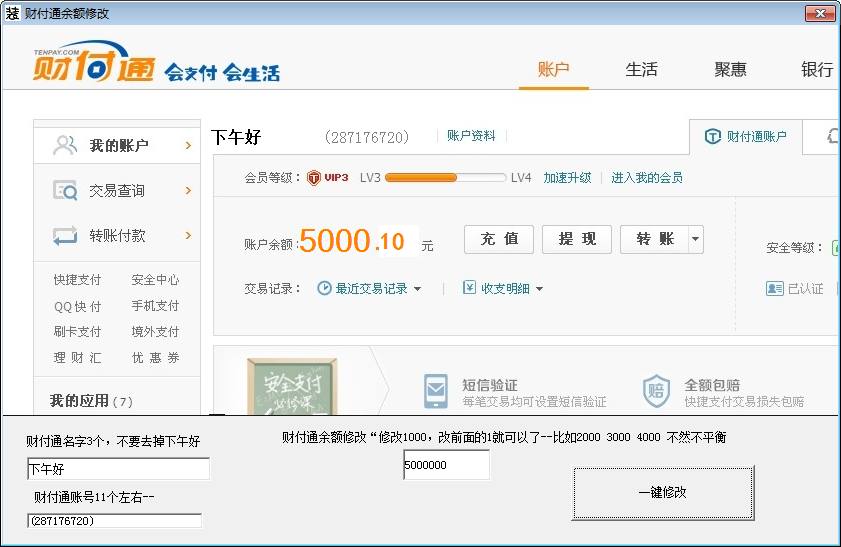Screen dimensions: 841x547
Task: Open 最近交易记录 dropdown arrow
Action: tap(417, 289)
